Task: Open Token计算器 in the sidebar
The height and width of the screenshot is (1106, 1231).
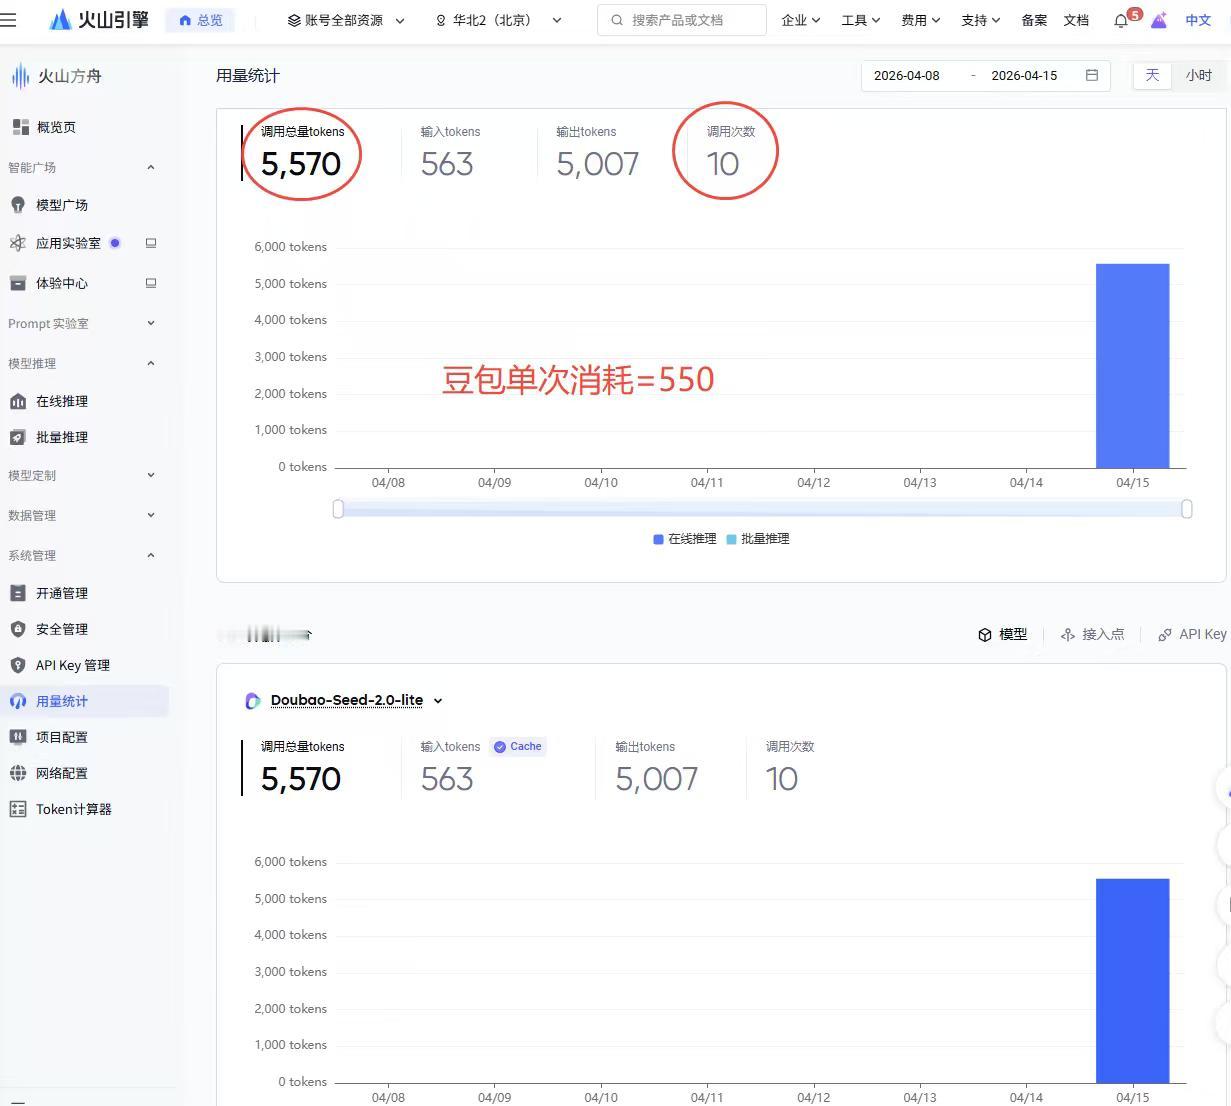Action: (x=73, y=809)
